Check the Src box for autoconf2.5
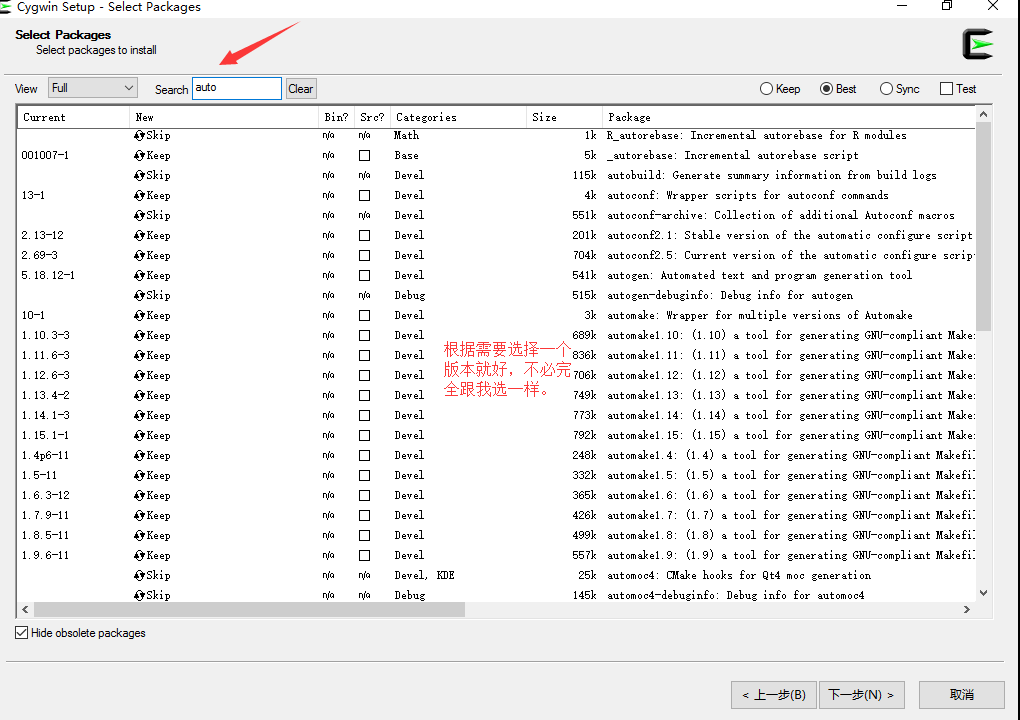 pyautogui.click(x=364, y=256)
